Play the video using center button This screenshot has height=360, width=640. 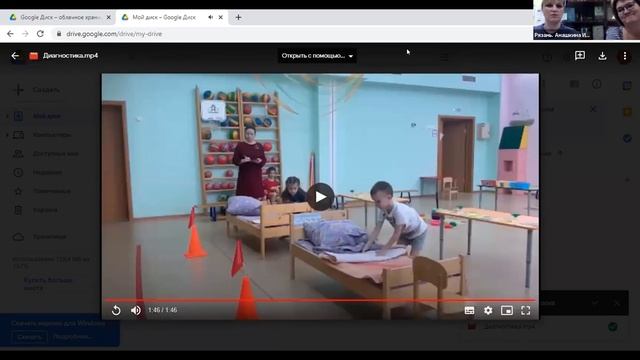click(320, 197)
